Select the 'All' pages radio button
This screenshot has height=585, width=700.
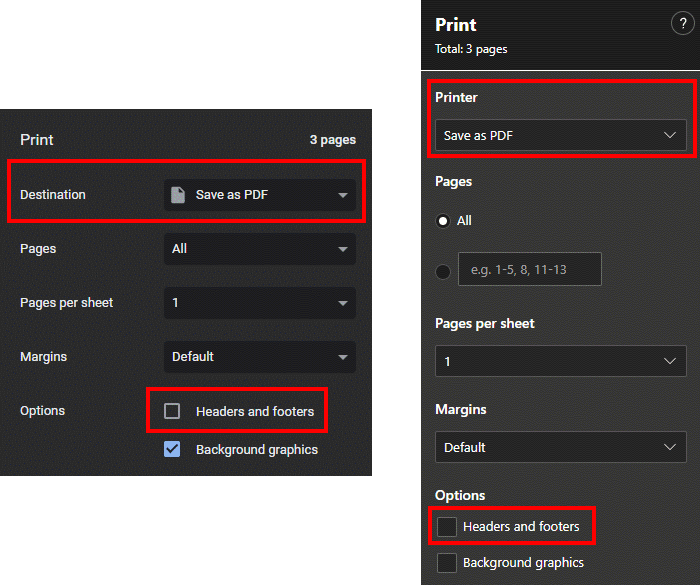point(443,221)
